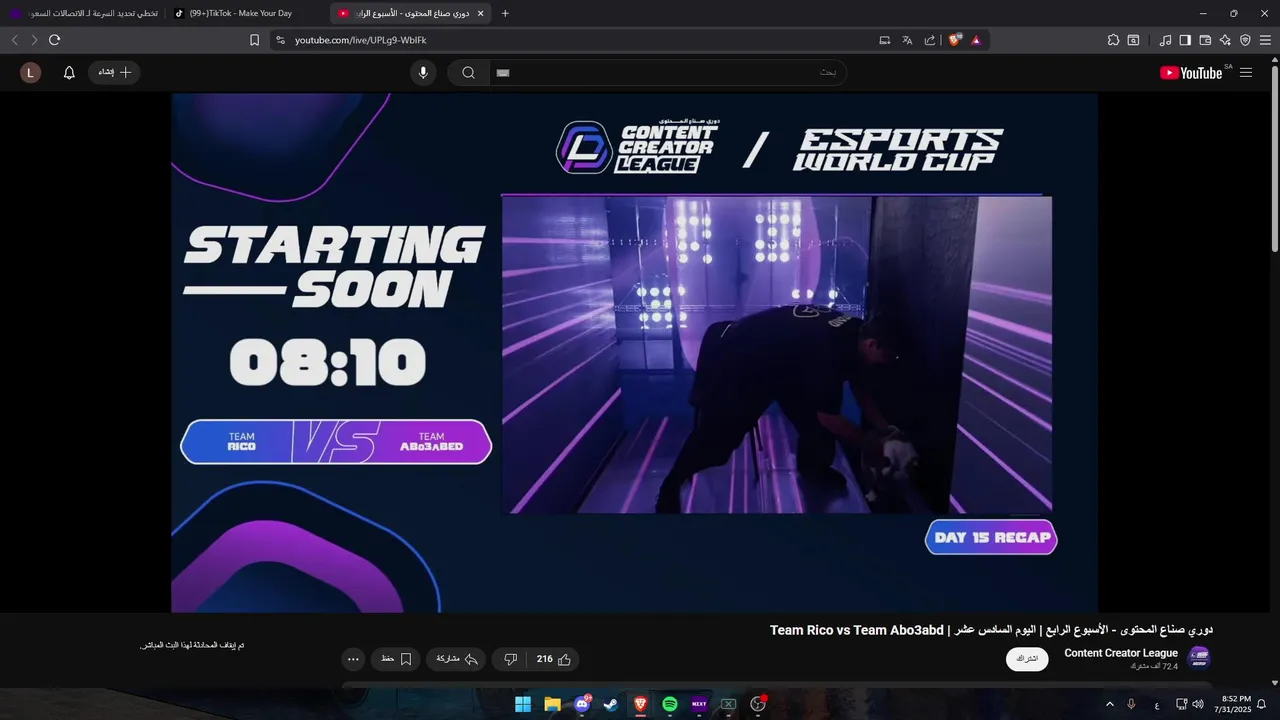Open the Content Creator League channel name

click(1121, 653)
